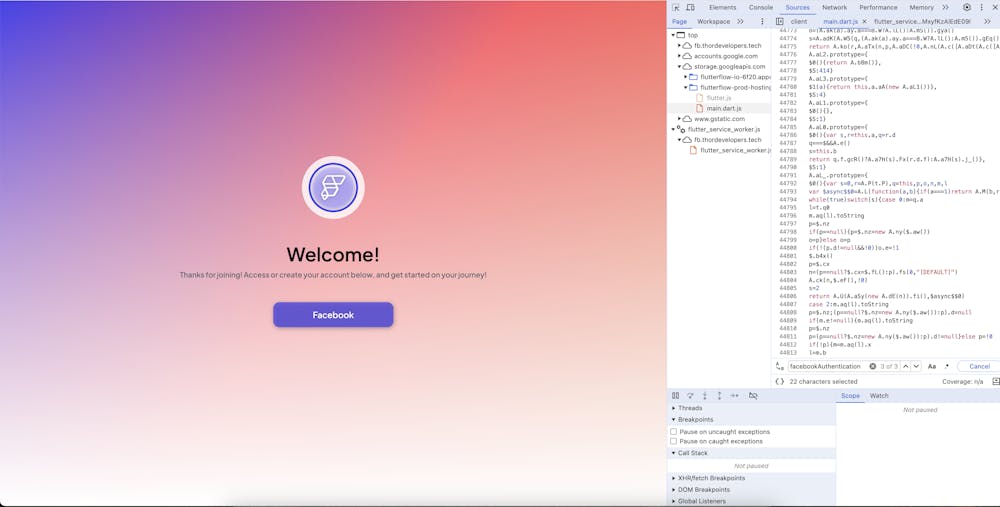Show more DevTools panels chevron
This screenshot has height=507, width=1000.
[x=946, y=8]
